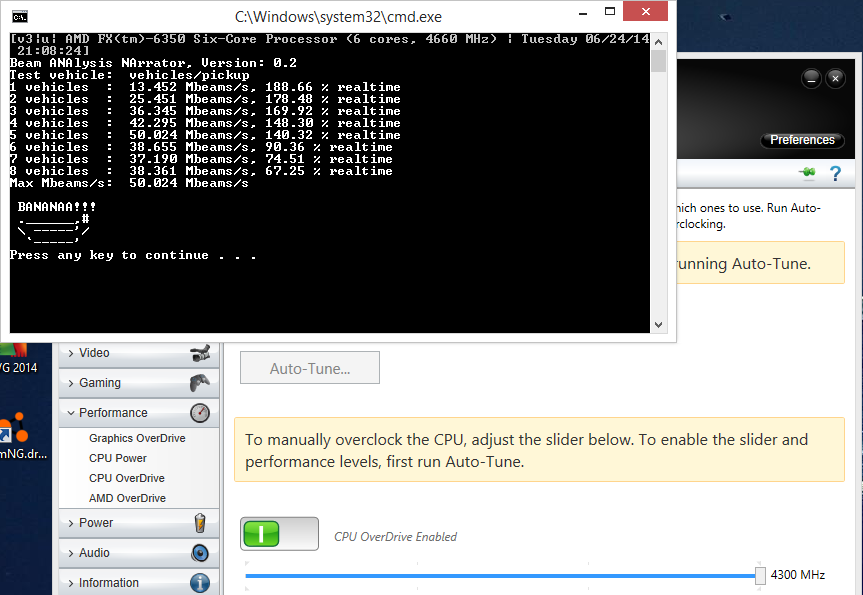863x595 pixels.
Task: Expand the Audio category
Action: coord(139,553)
